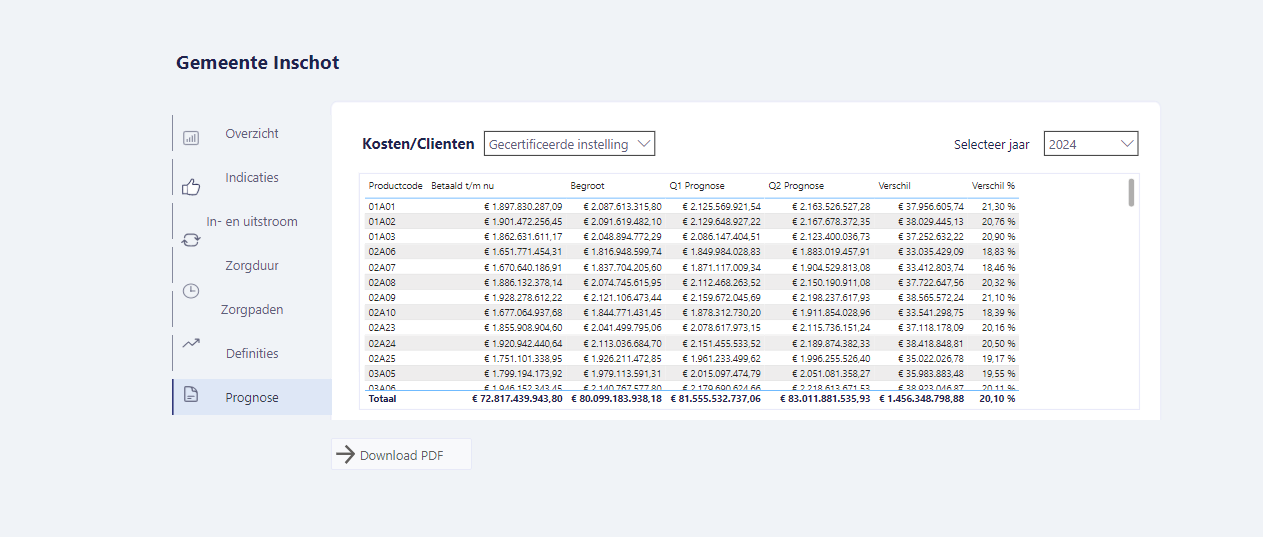Click the percentage 20,32 % cell
The image size is (1263, 537).
[999, 282]
